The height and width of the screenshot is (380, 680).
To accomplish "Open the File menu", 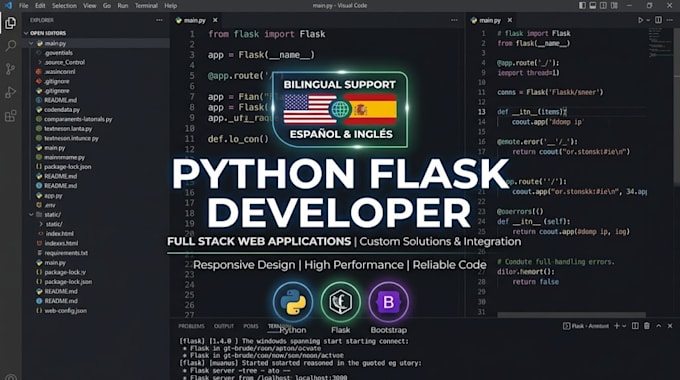I will (x=23, y=6).
